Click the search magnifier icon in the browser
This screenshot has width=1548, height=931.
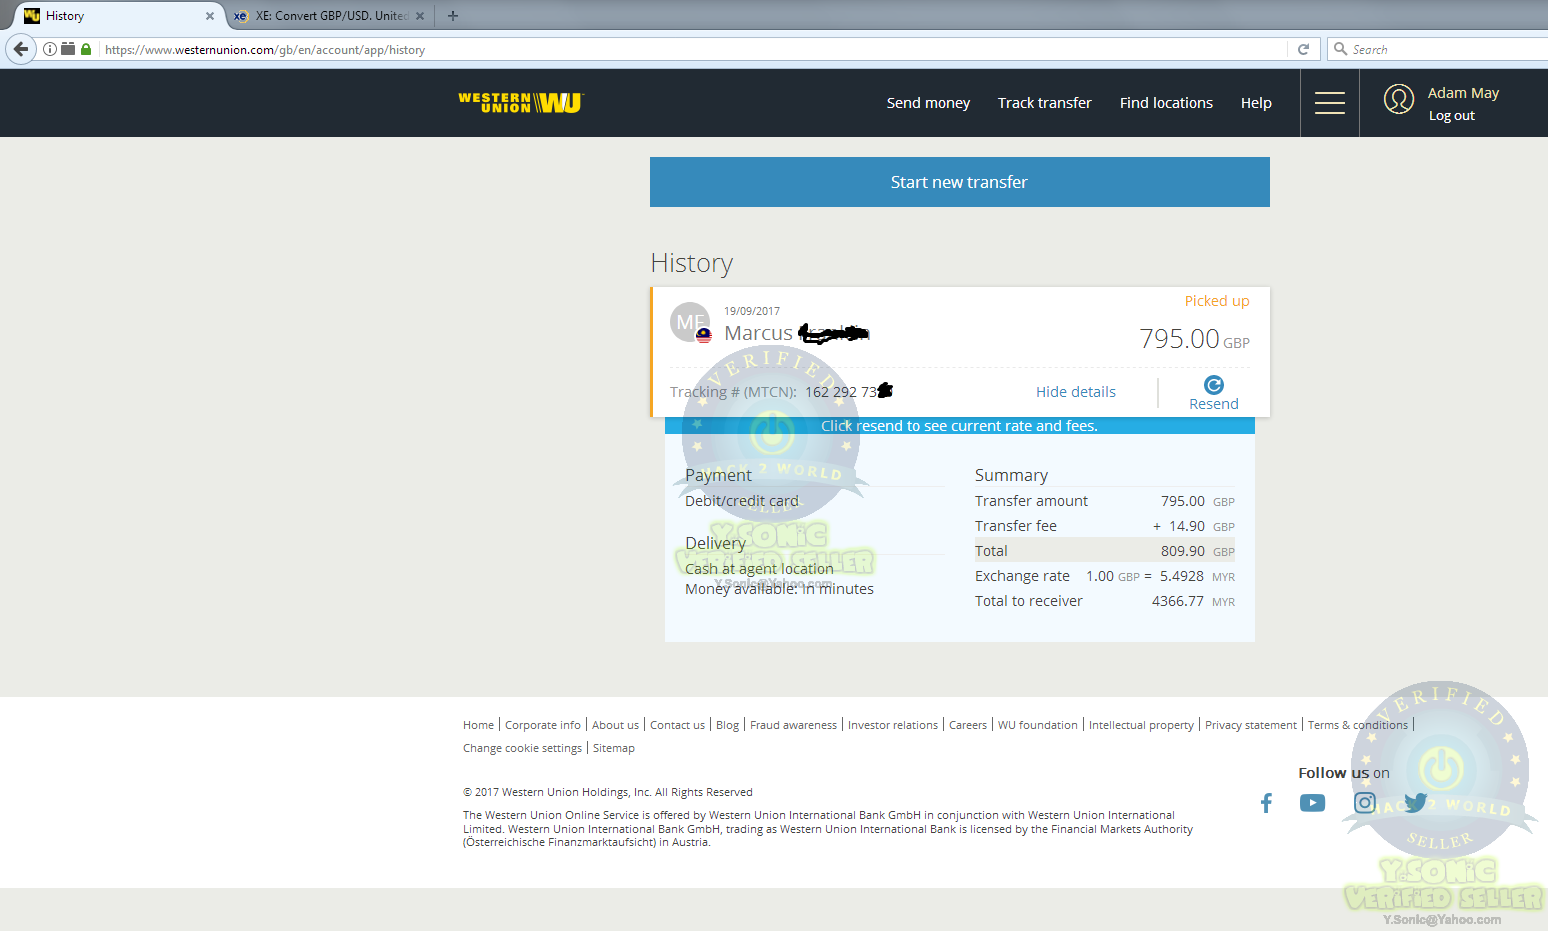[1340, 49]
